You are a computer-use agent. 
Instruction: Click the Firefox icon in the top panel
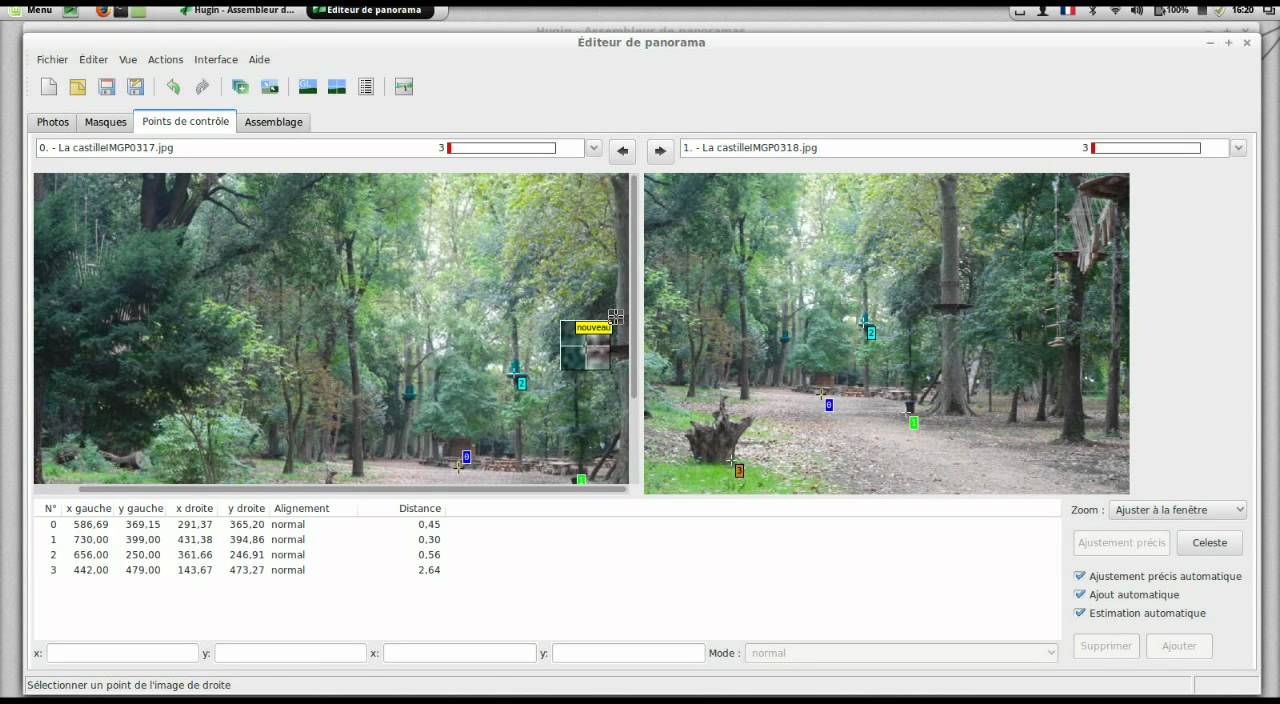point(103,10)
